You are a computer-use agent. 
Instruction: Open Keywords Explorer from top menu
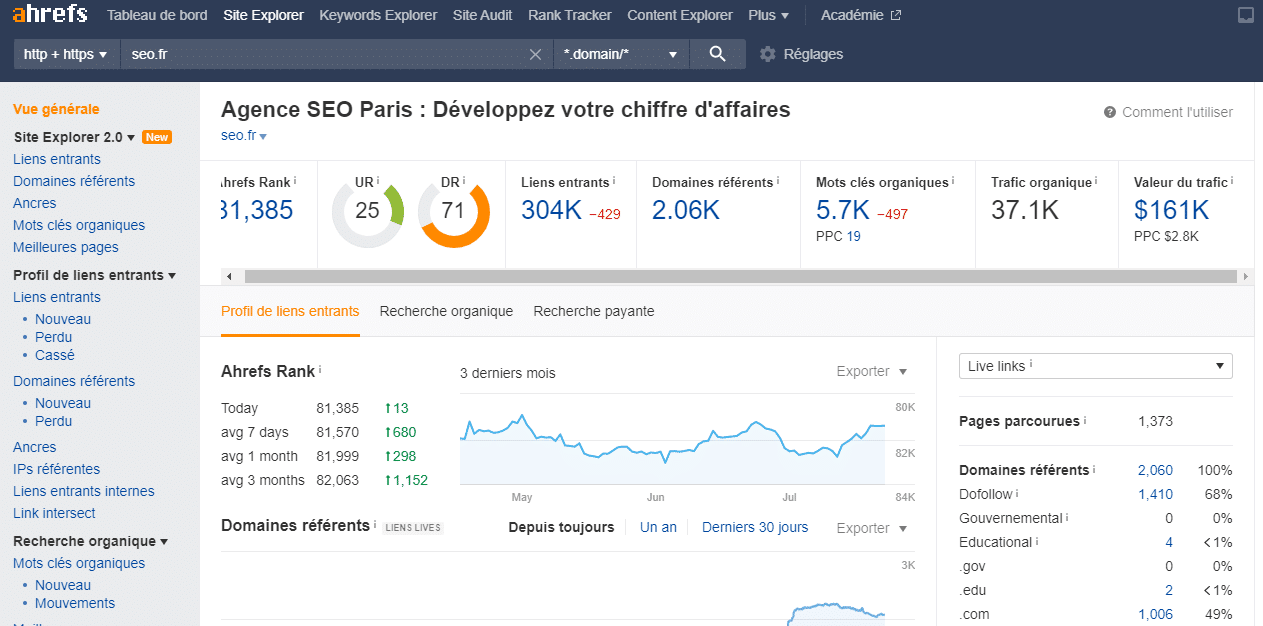tap(378, 15)
